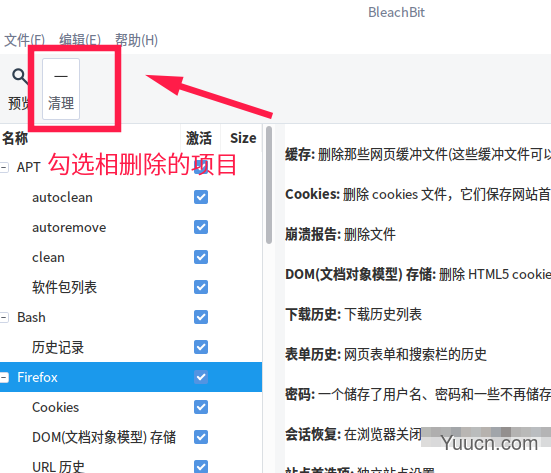Click the 激活 column header
The image size is (551, 473).
[x=200, y=138]
